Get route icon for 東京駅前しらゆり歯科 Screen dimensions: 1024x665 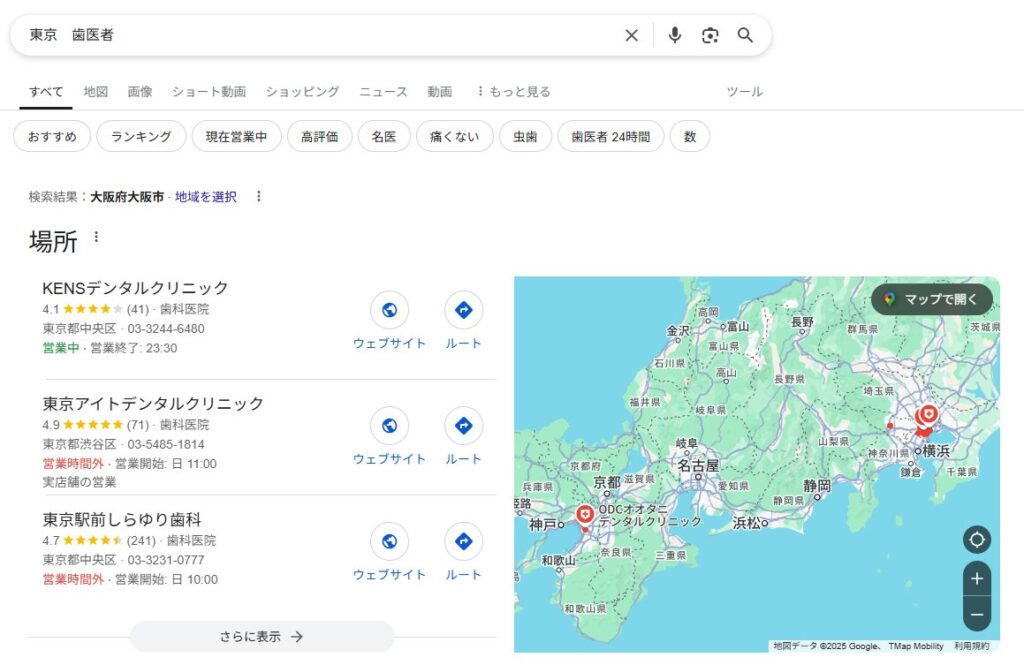click(x=464, y=541)
